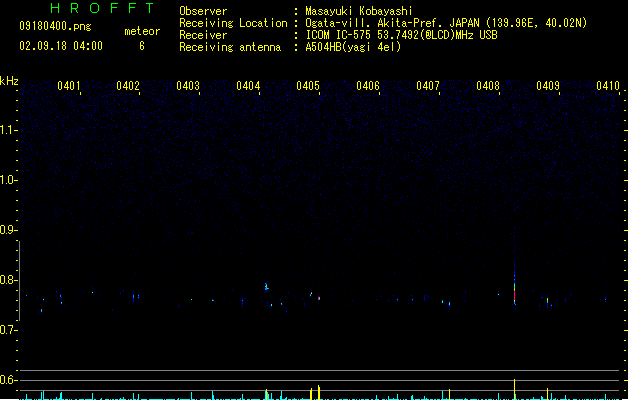Click the Observer field label
This screenshot has width=629, height=400.
point(203,11)
